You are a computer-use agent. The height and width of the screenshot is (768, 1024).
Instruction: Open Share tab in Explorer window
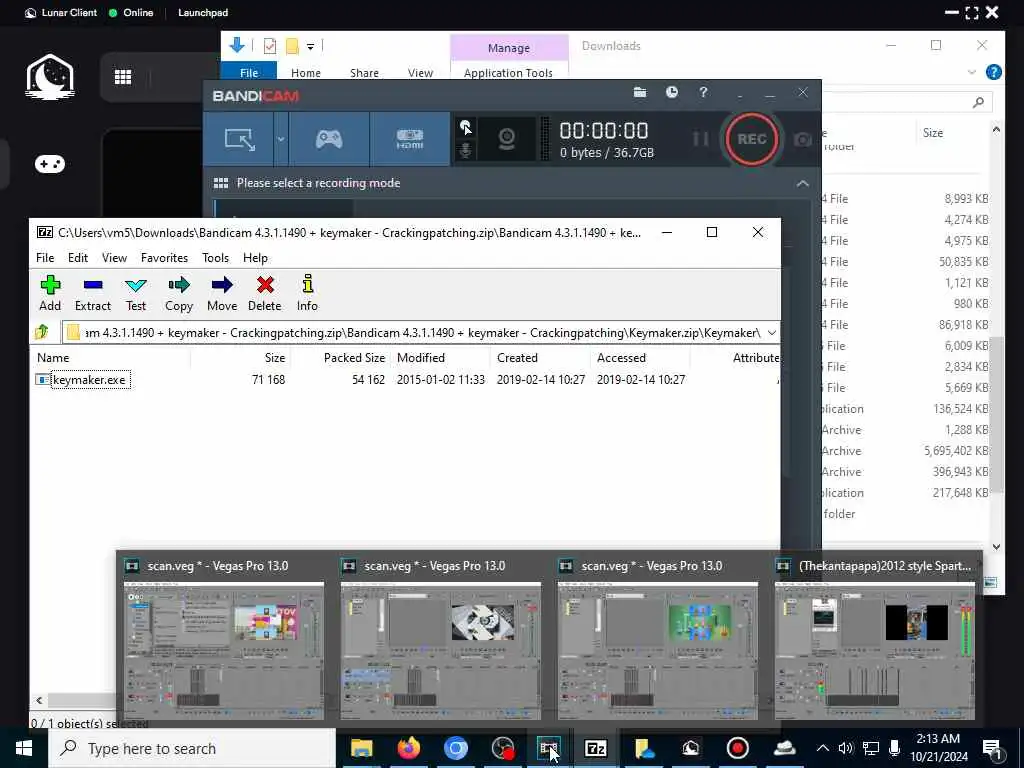(x=364, y=72)
